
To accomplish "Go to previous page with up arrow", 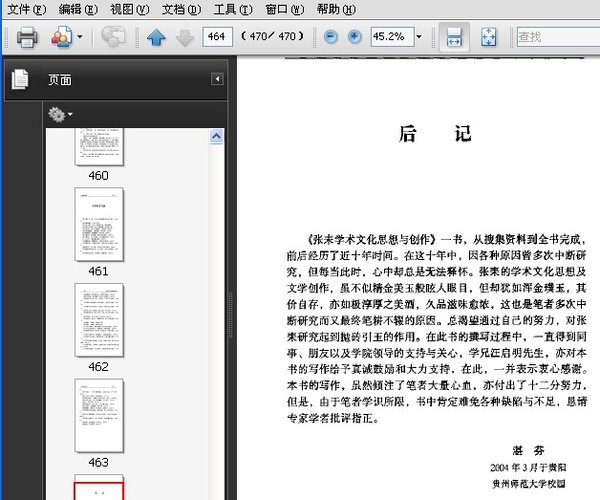I will [156, 37].
